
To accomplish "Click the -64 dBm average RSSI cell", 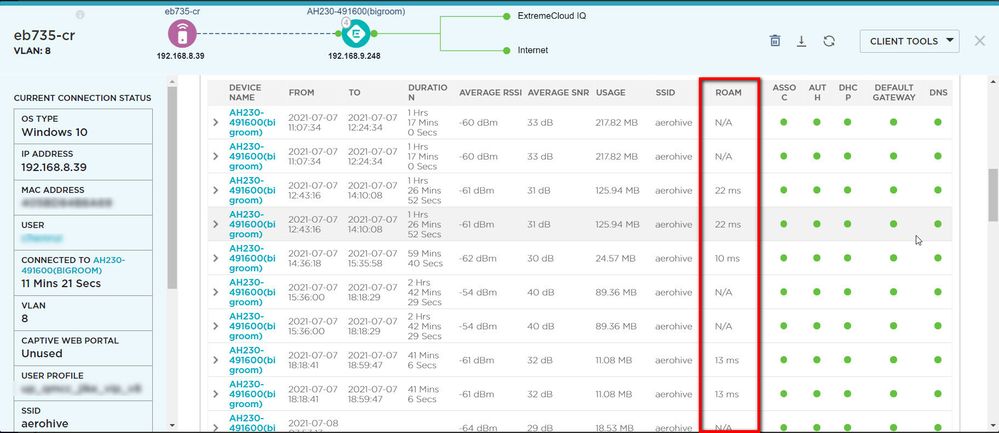I will [x=478, y=427].
